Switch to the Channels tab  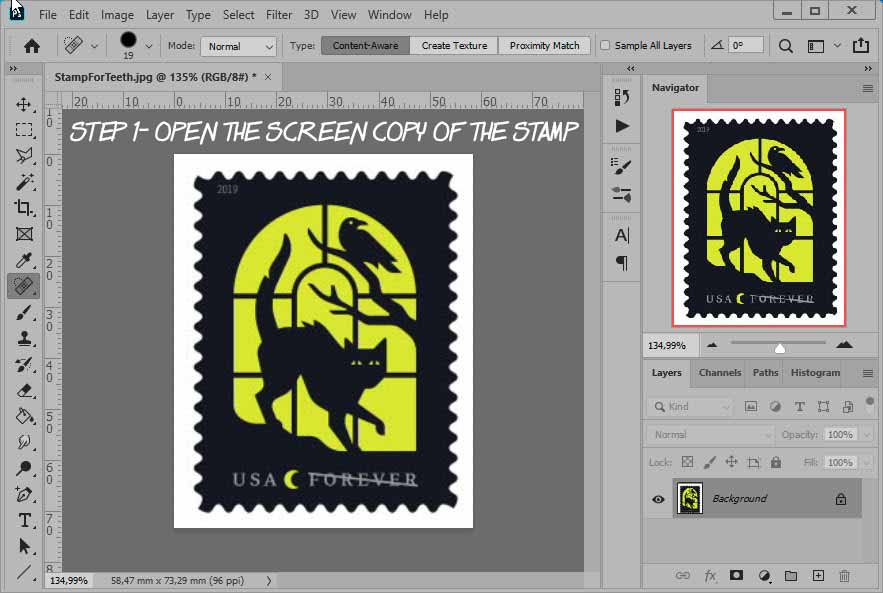coord(720,373)
